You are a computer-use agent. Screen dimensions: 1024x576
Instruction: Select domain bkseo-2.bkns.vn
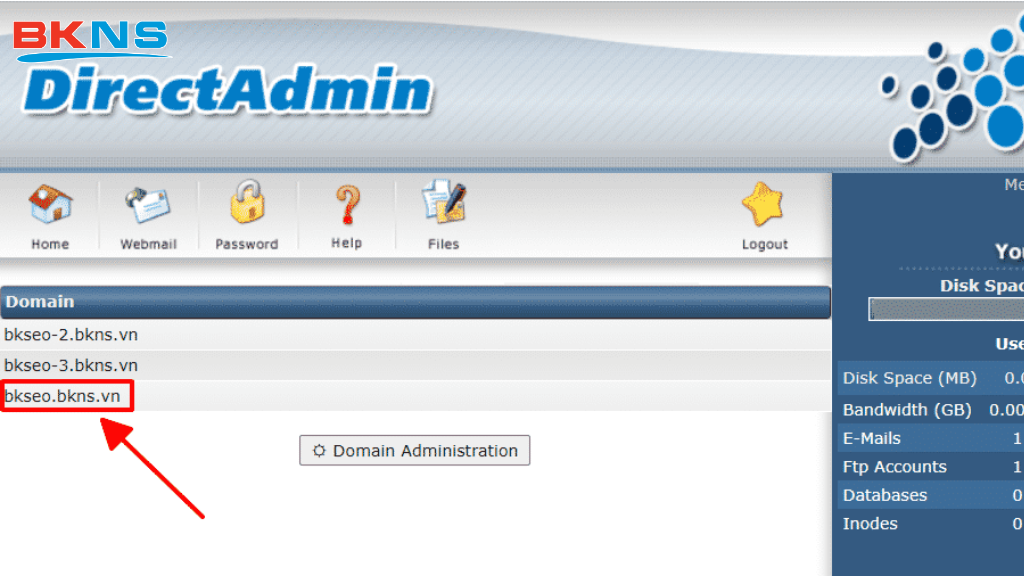point(71,335)
